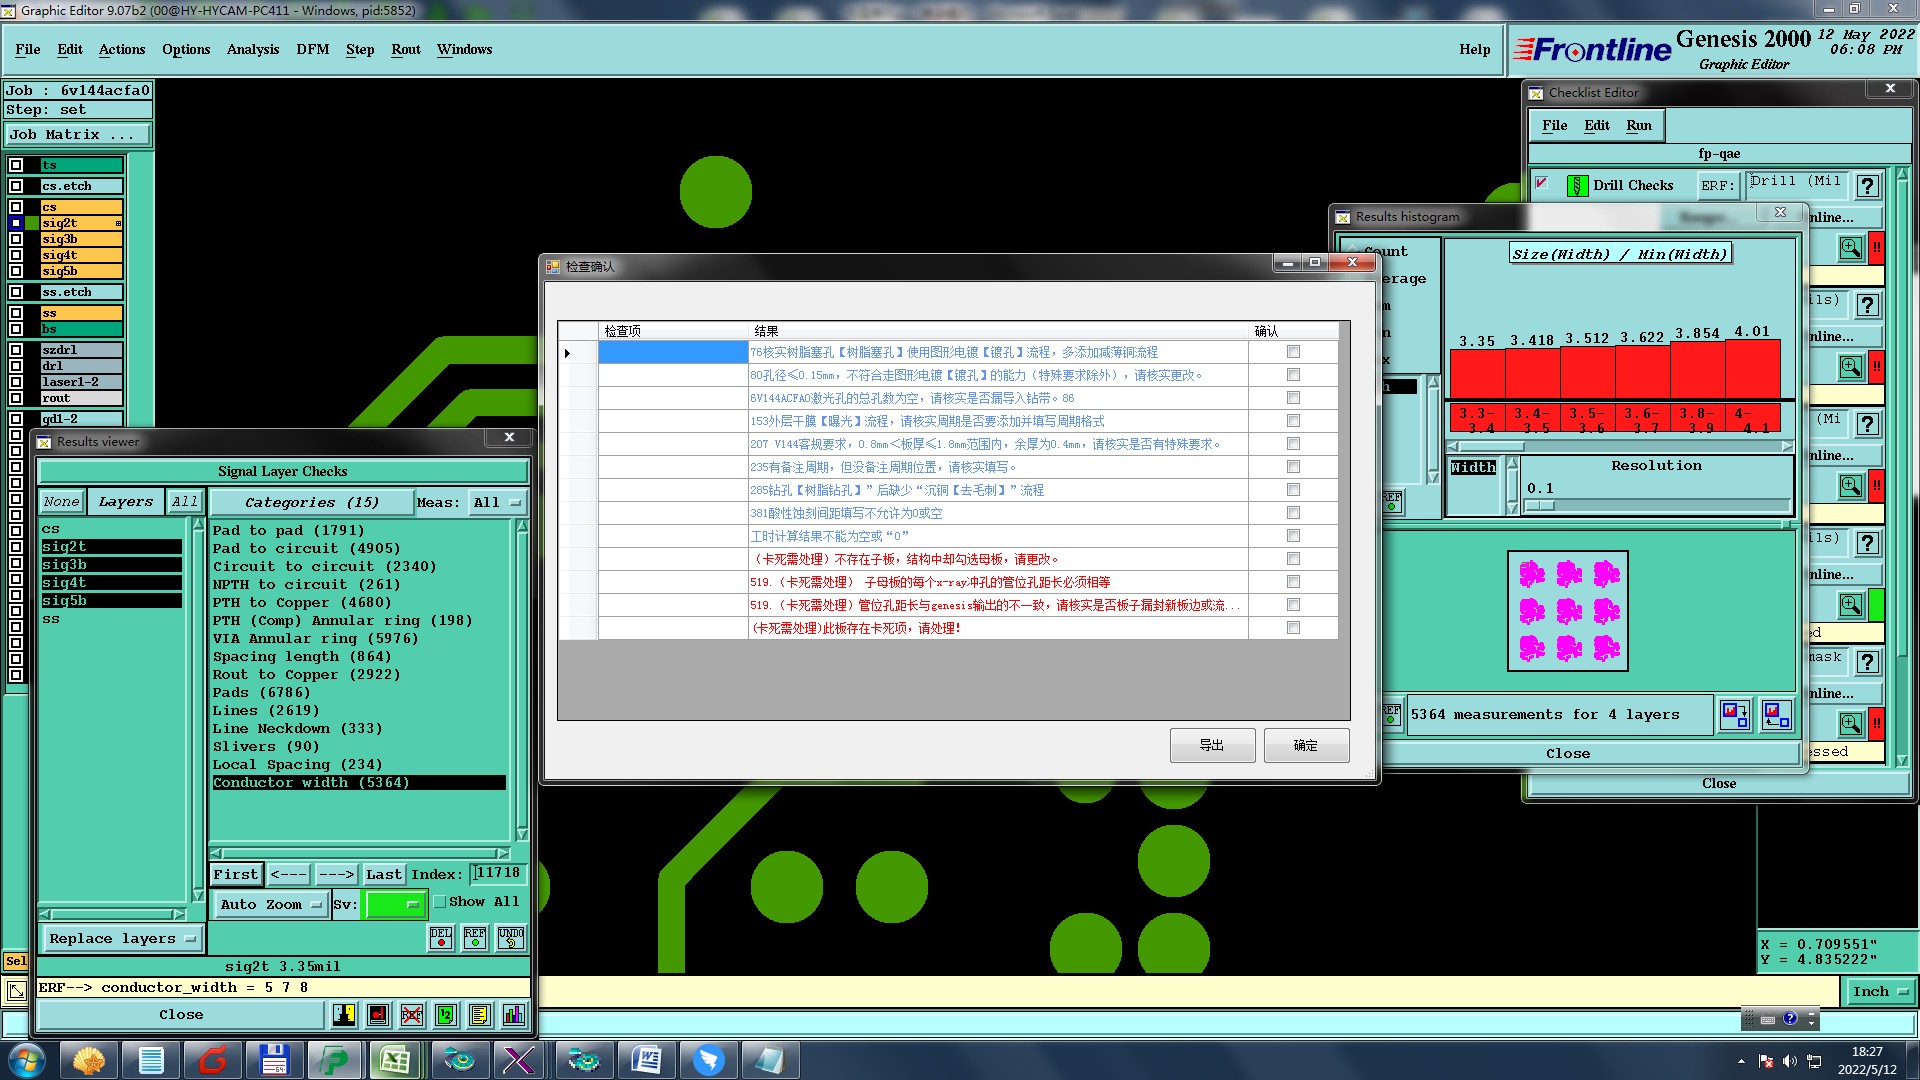
Task: Click the 导出 export button
Action: [1211, 746]
